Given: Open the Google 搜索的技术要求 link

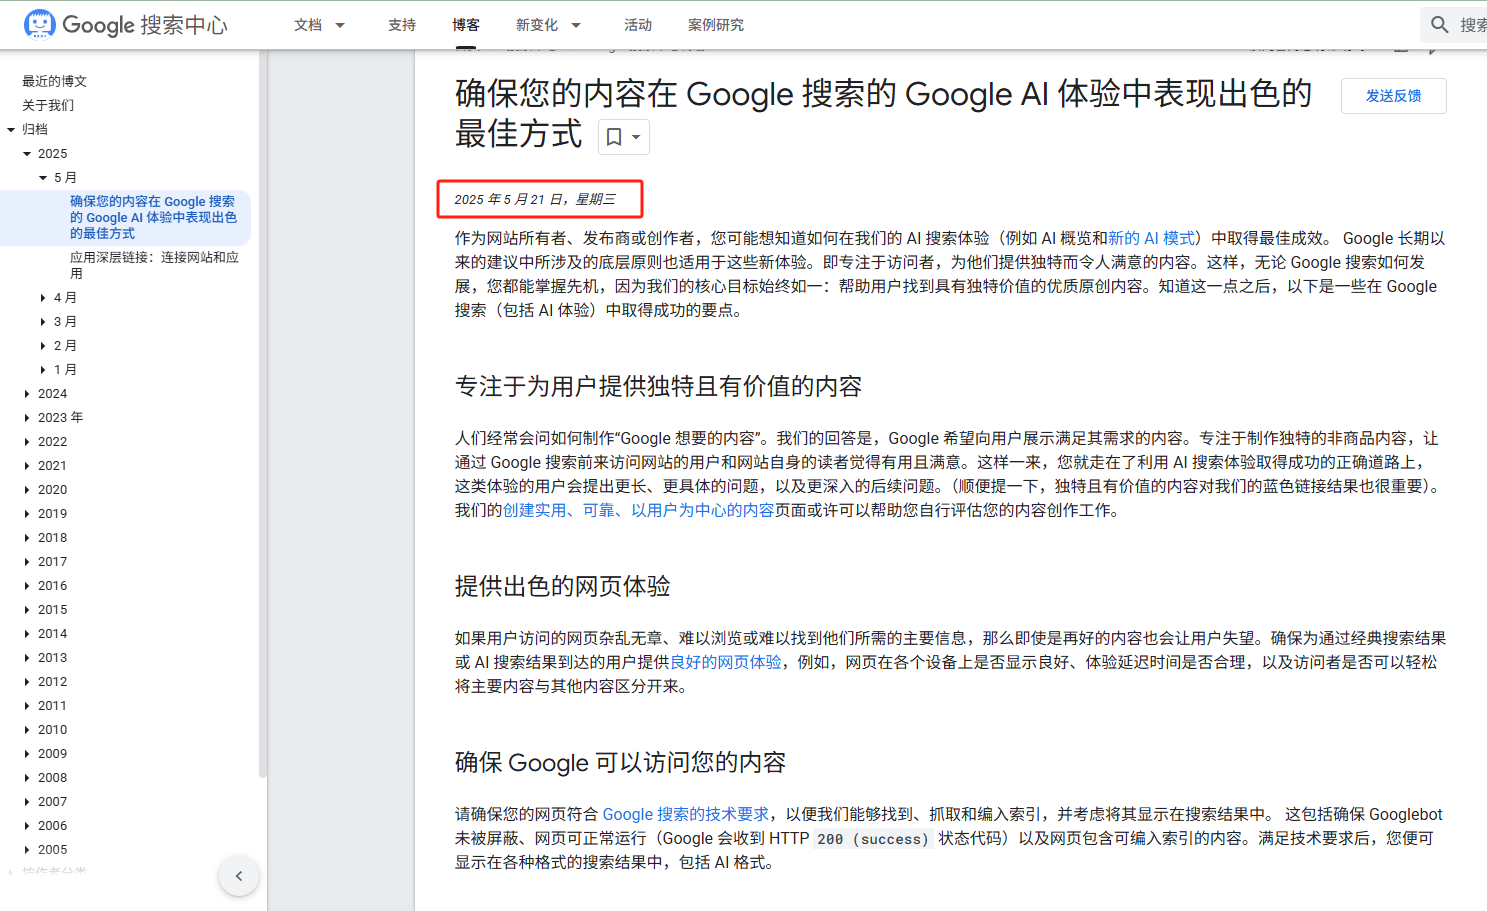Looking at the screenshot, I should 687,814.
